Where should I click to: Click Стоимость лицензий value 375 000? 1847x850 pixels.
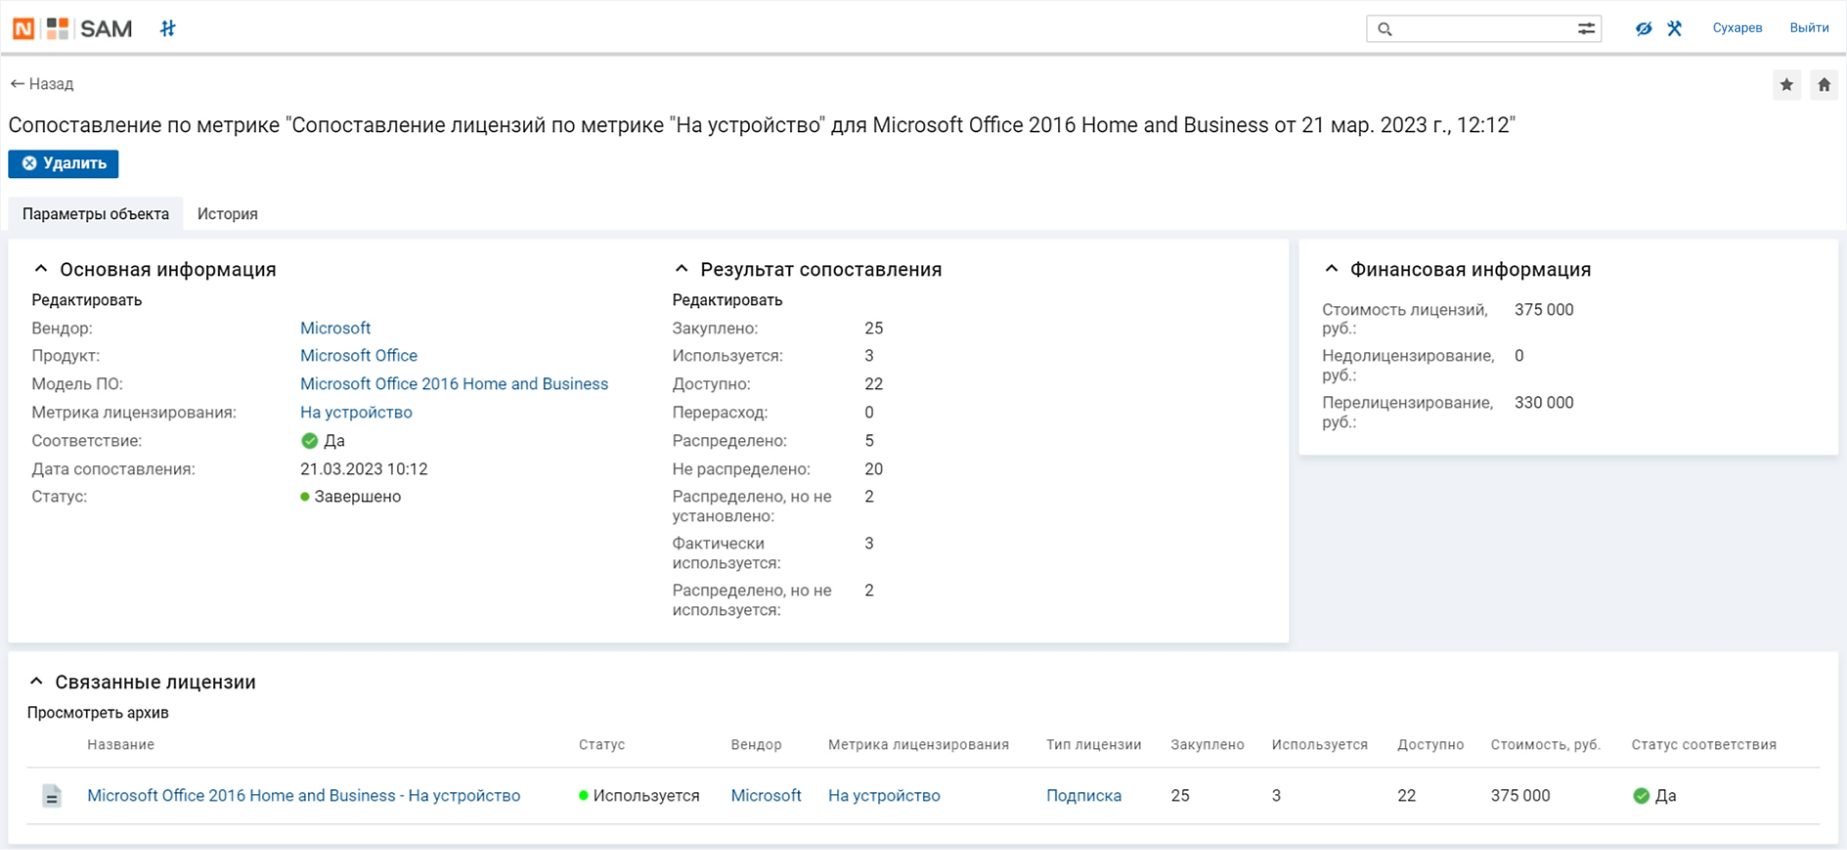pos(1544,310)
